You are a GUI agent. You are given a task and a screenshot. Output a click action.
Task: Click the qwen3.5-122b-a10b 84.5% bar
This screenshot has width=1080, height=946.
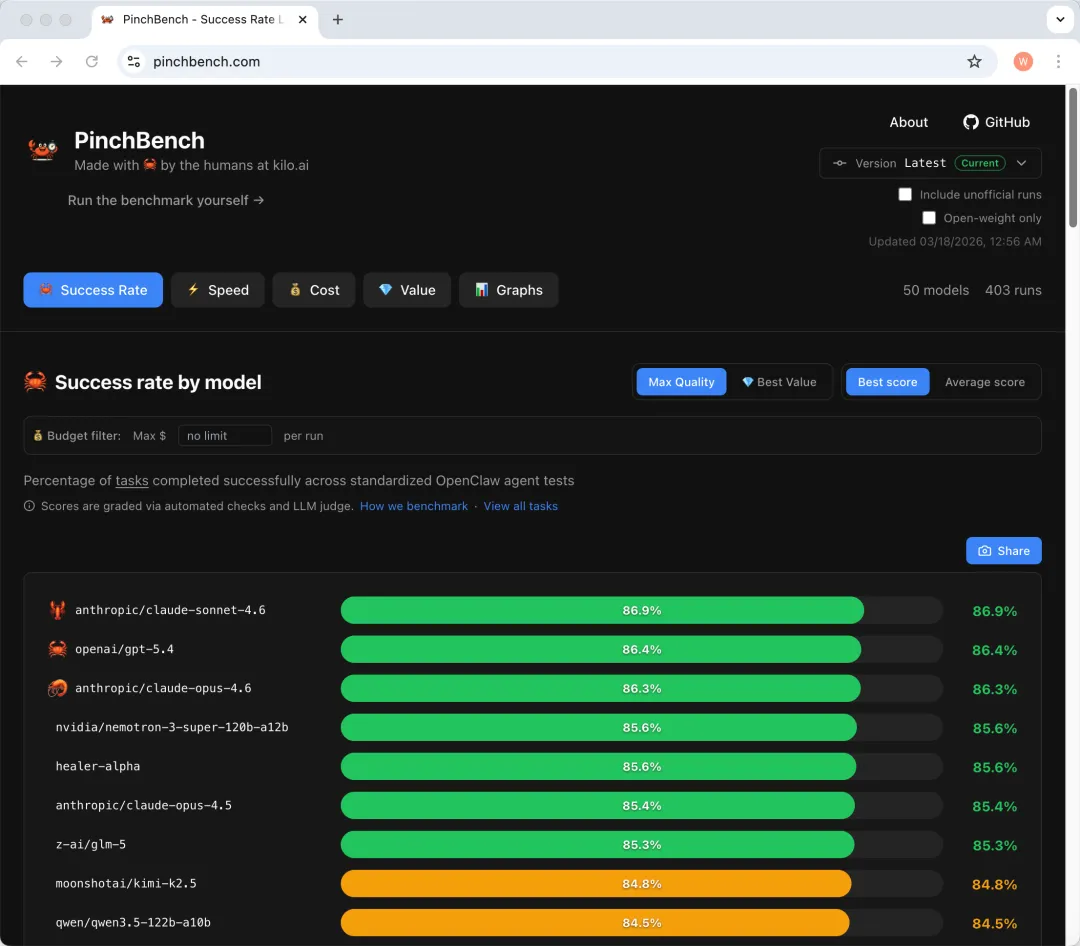click(595, 923)
